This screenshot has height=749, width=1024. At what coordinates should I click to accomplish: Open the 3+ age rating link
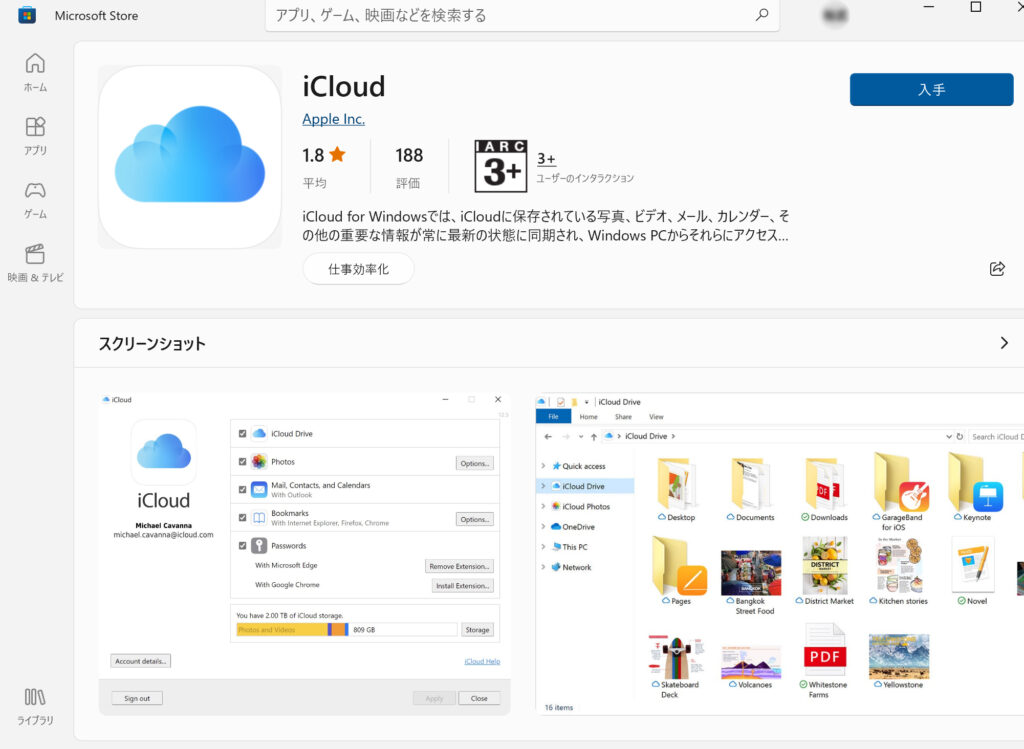(546, 159)
